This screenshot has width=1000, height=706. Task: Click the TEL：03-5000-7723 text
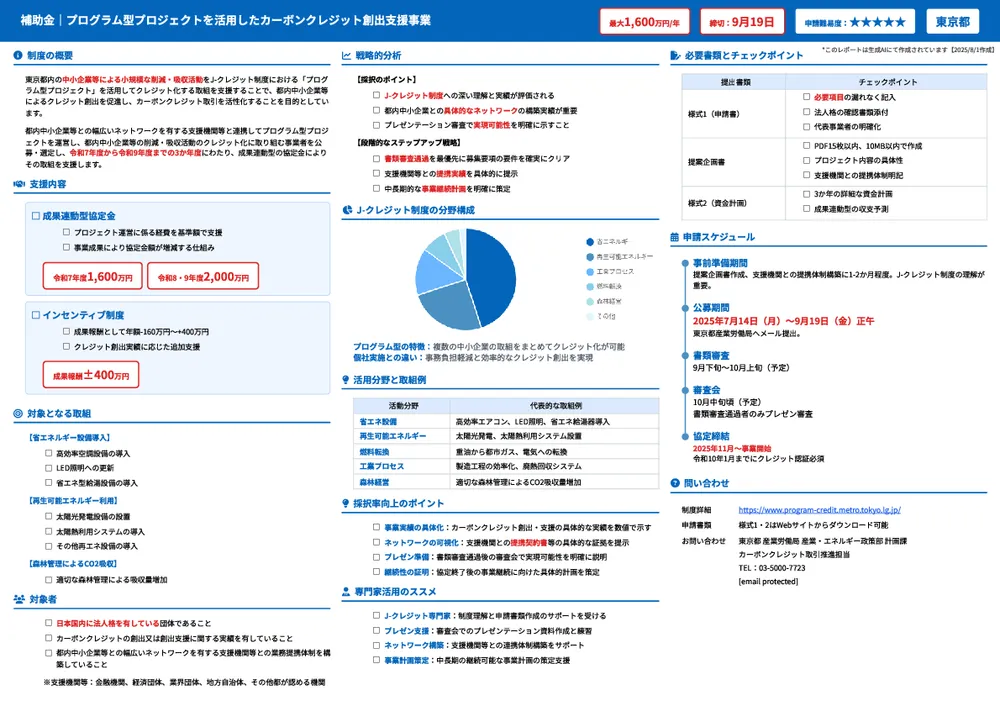[x=772, y=568]
